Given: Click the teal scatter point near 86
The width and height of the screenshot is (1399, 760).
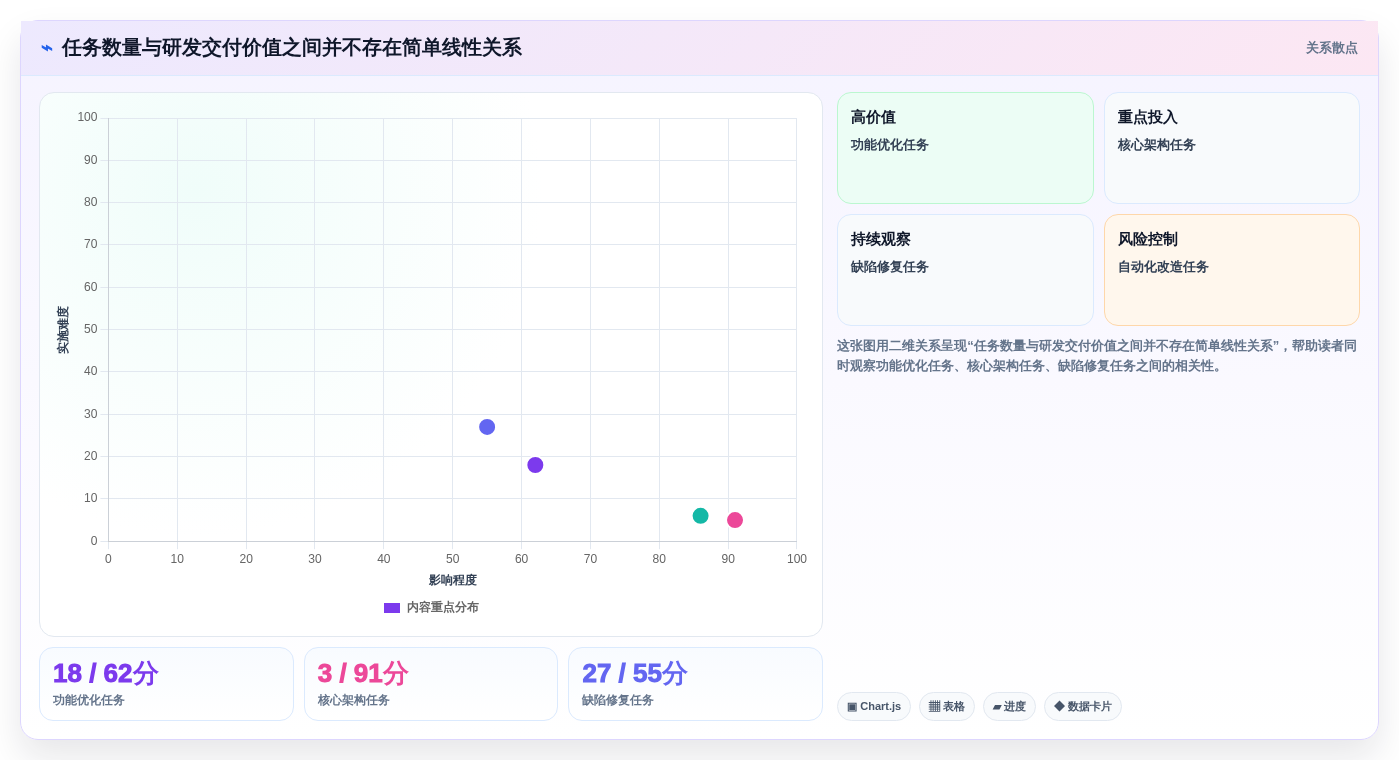Looking at the screenshot, I should (x=700, y=516).
